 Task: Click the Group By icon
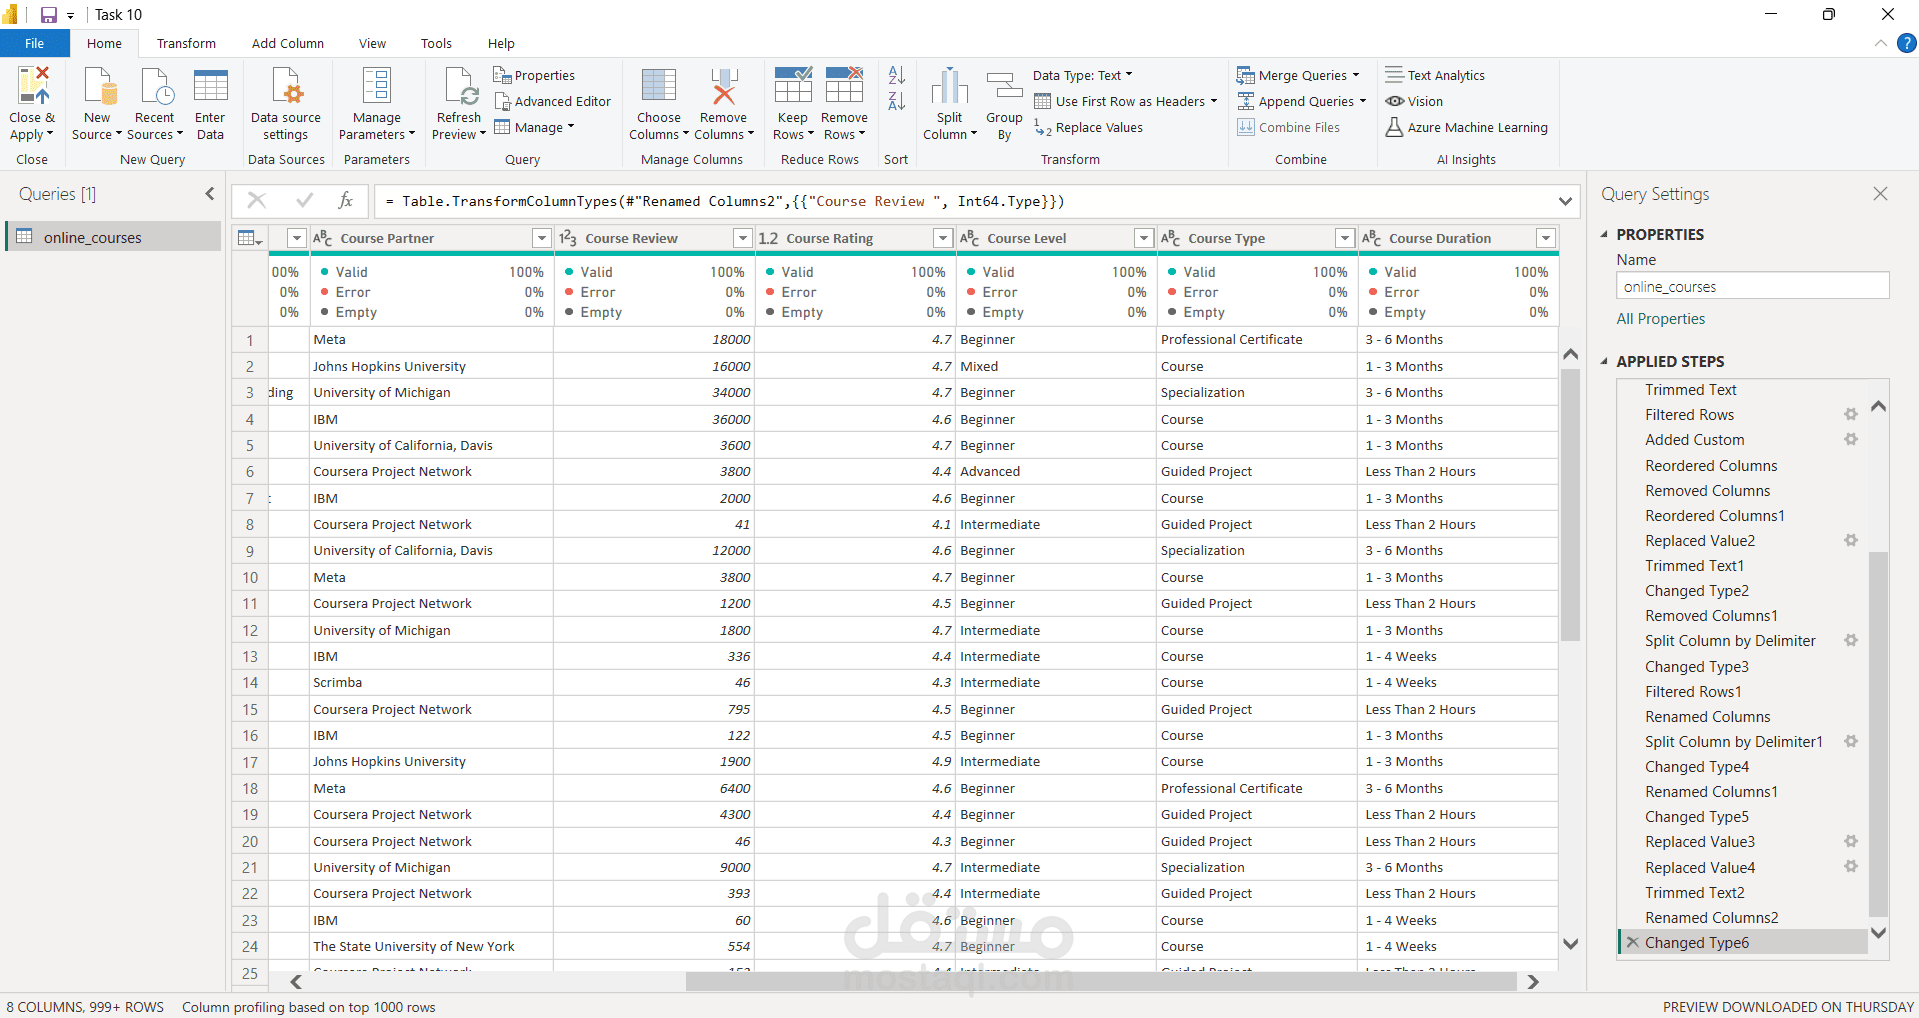(x=1004, y=88)
